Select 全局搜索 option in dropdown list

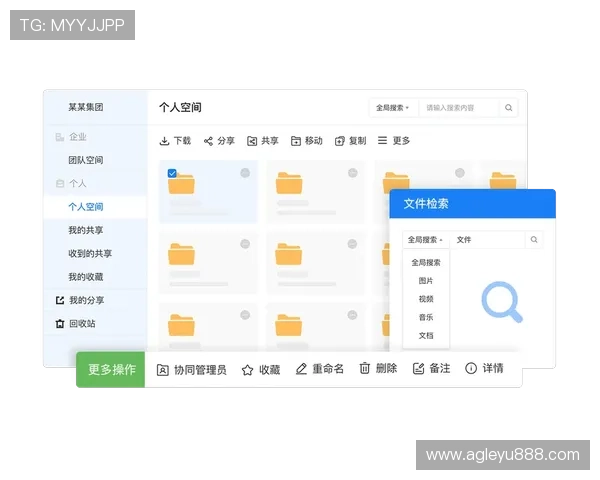(426, 263)
